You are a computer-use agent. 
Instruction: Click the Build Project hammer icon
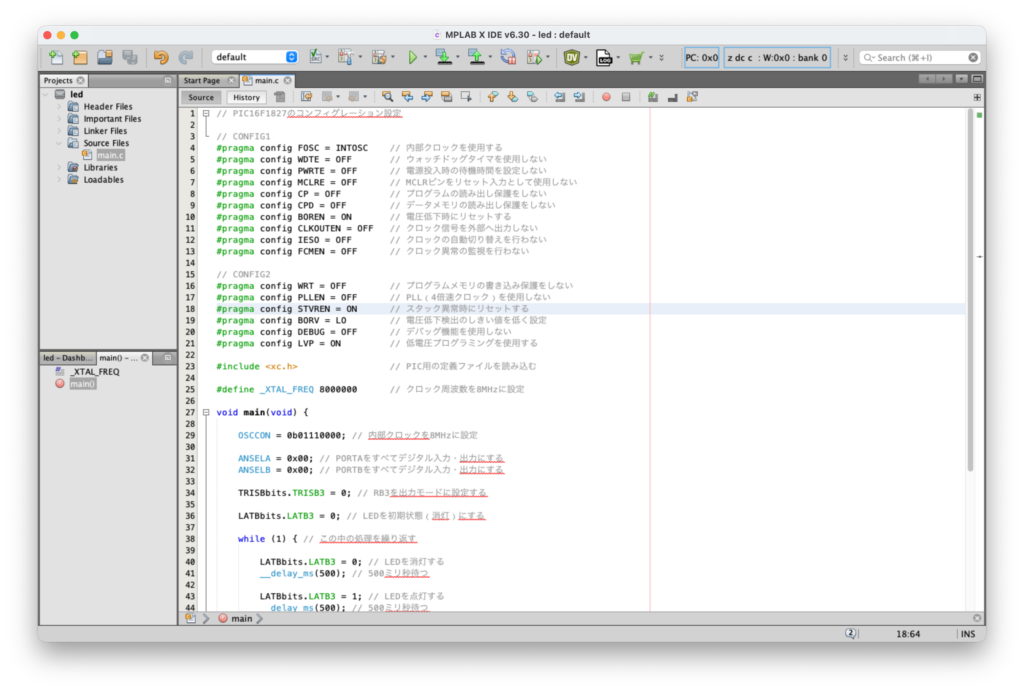coord(345,57)
